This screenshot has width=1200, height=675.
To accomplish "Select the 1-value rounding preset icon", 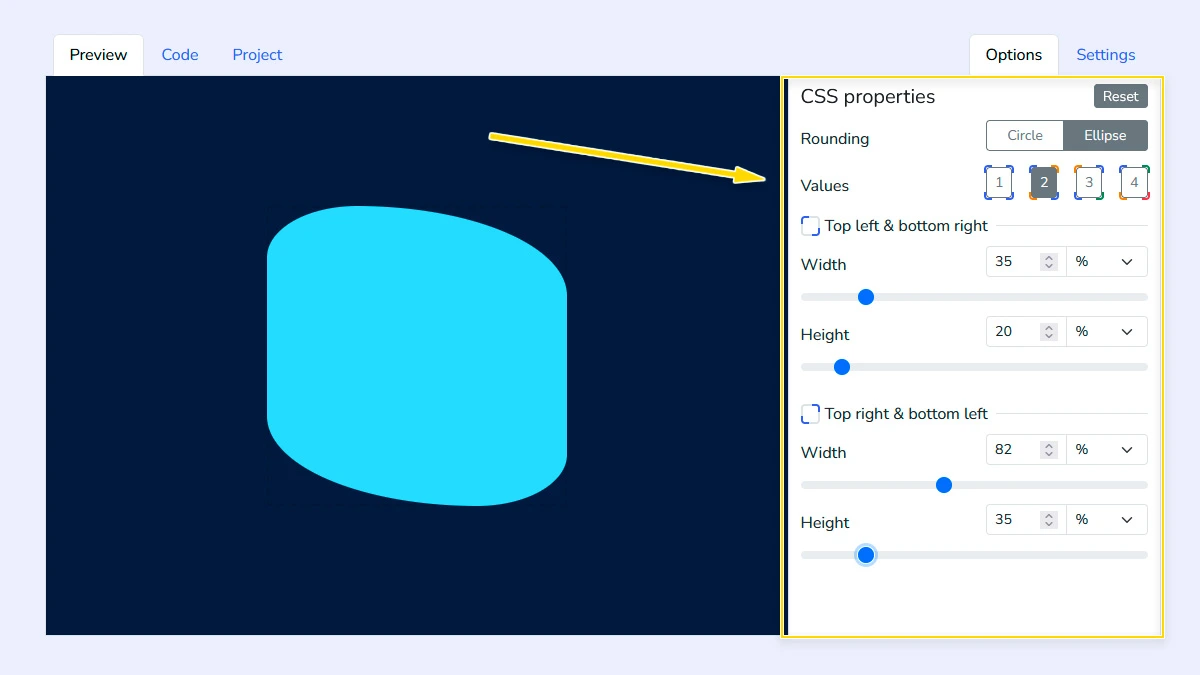I will click(x=998, y=182).
